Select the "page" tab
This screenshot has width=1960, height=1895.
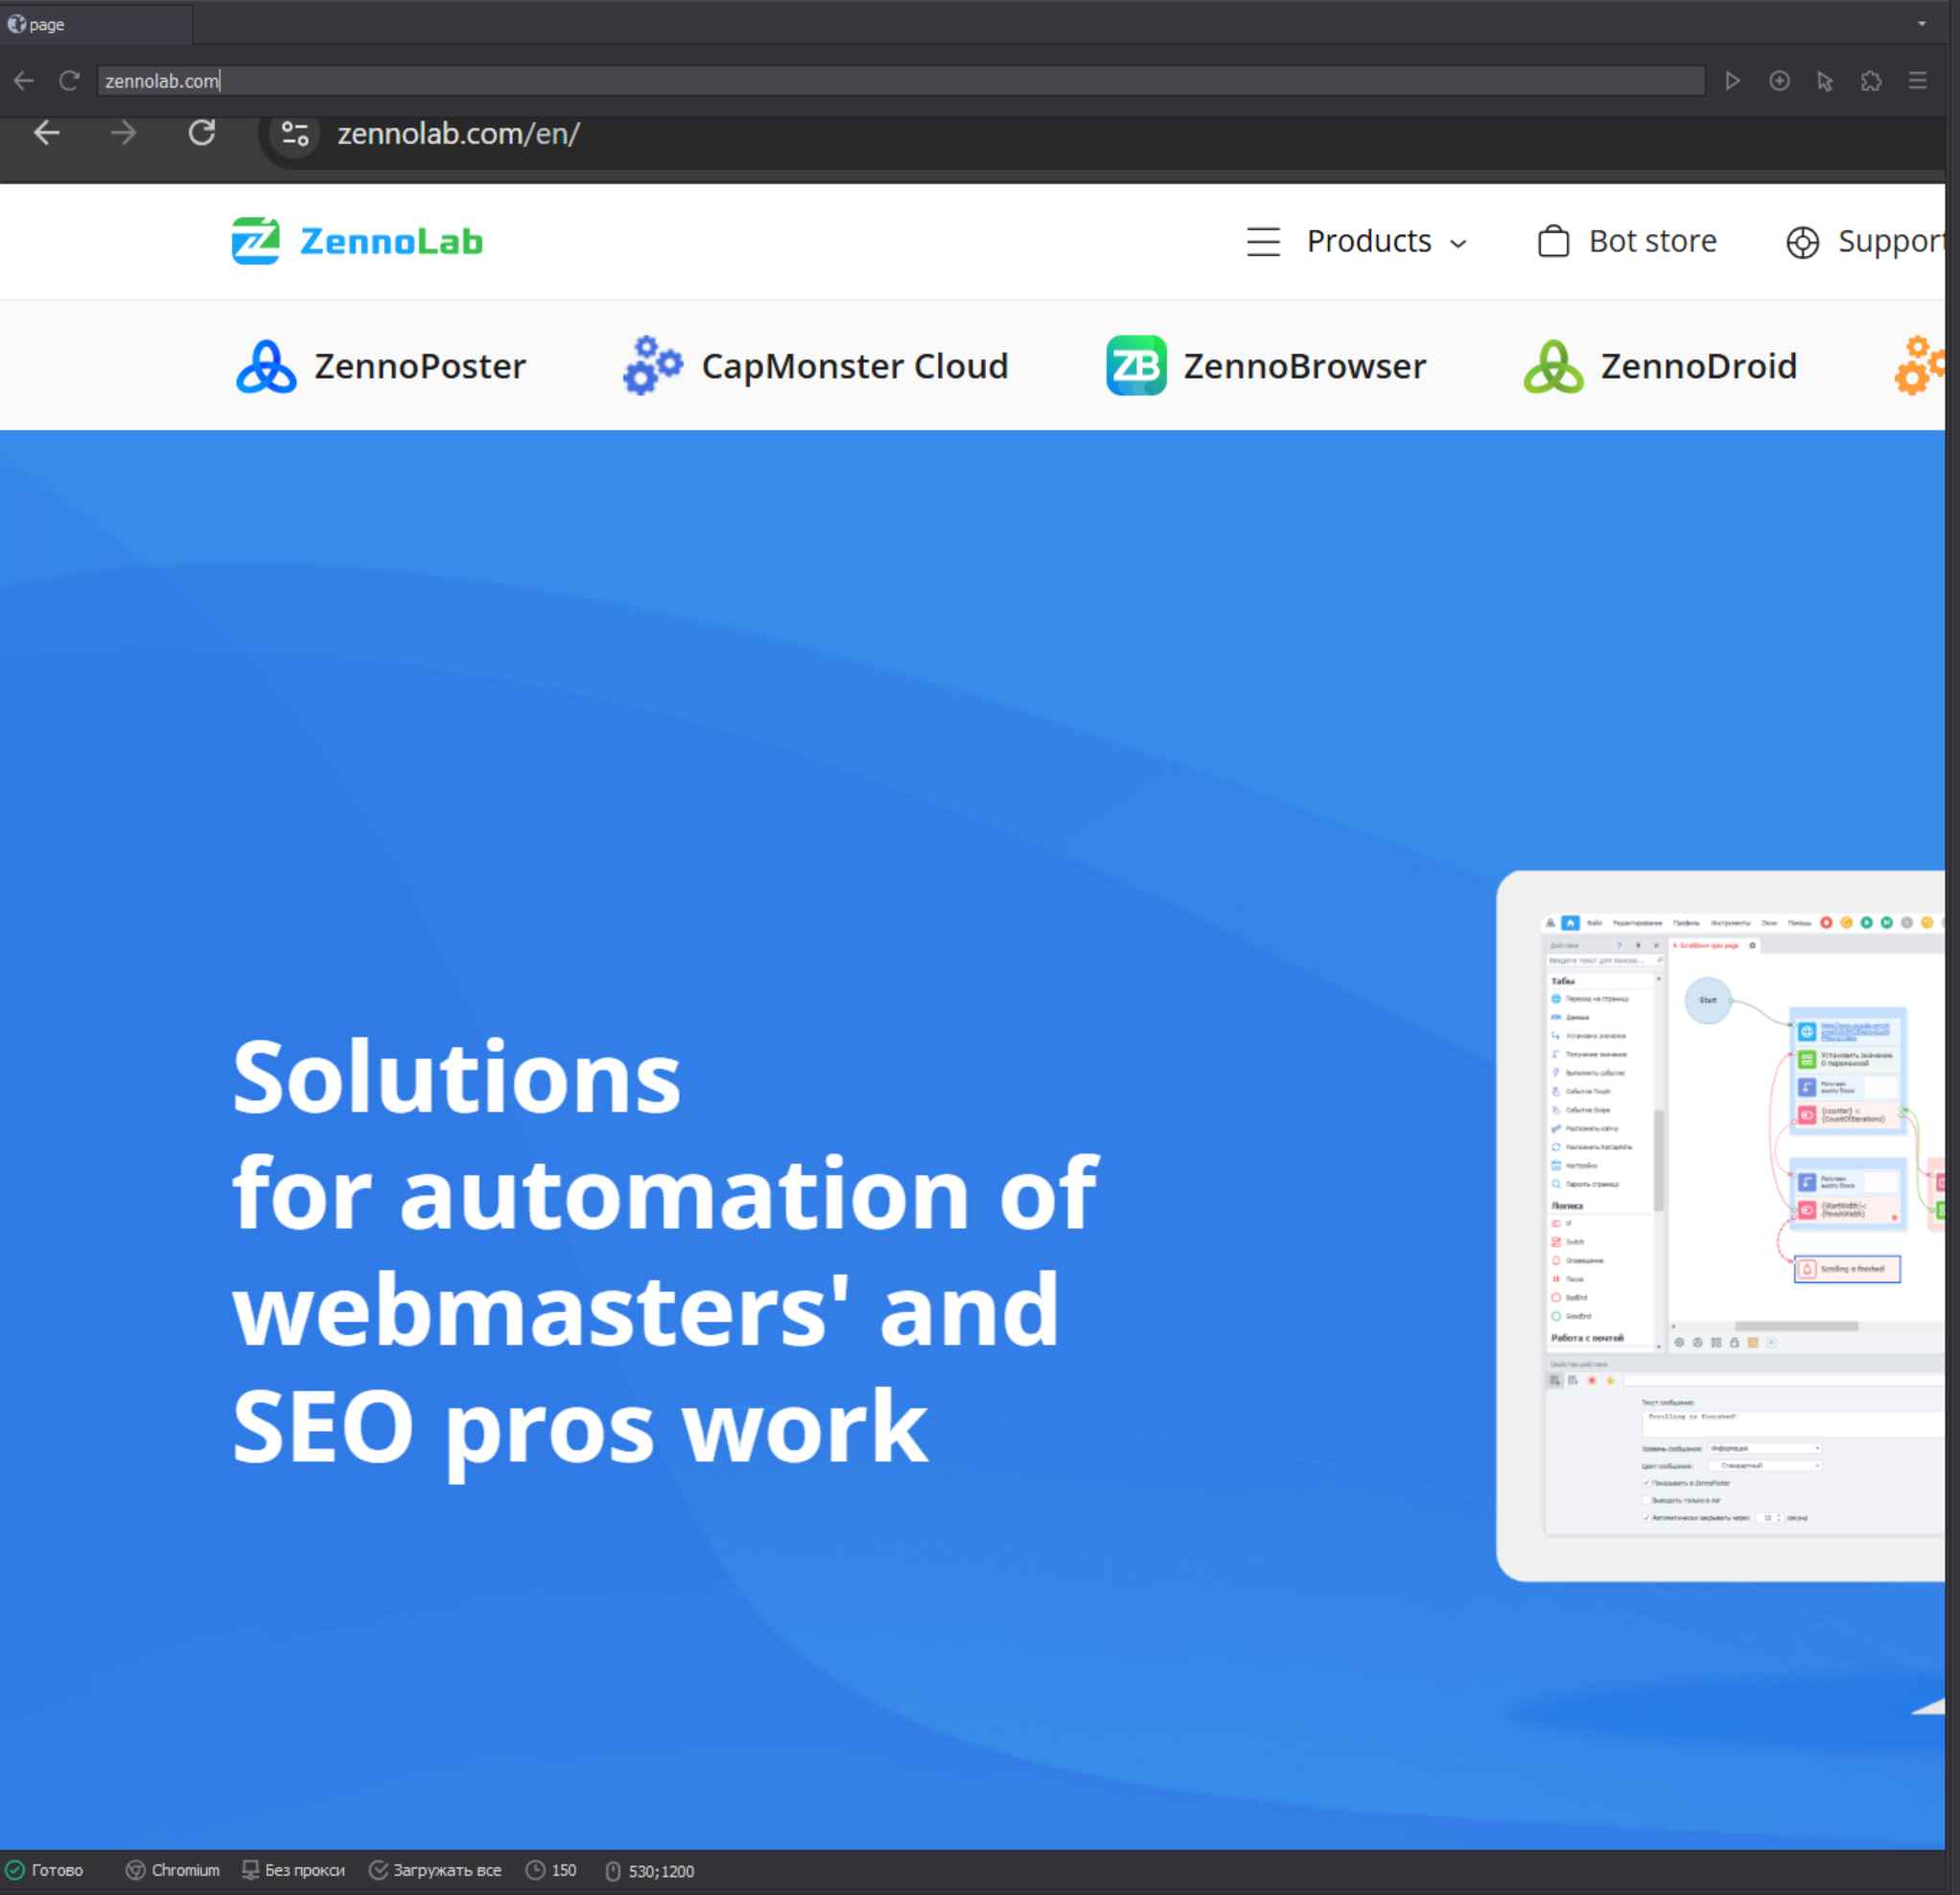coord(96,24)
